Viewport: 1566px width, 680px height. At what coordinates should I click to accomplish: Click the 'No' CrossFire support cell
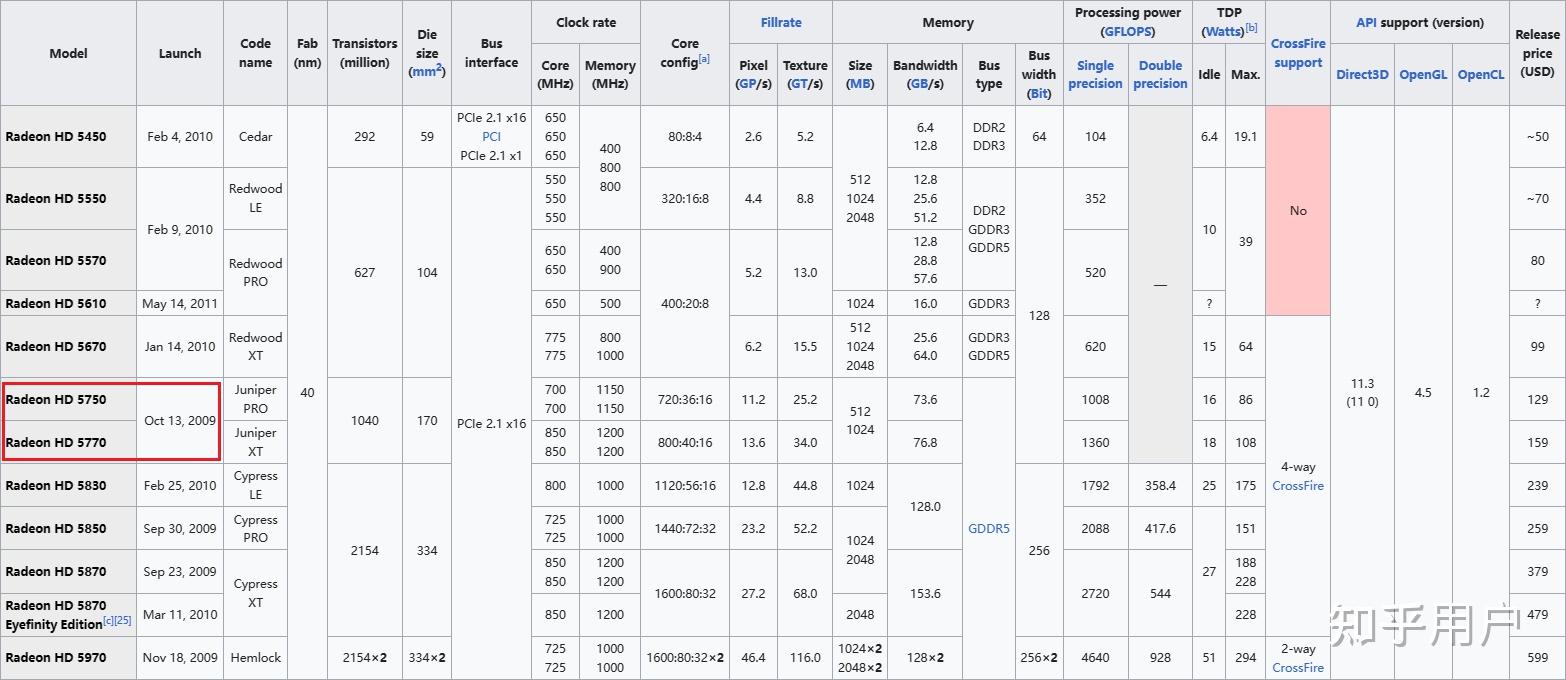(1298, 211)
